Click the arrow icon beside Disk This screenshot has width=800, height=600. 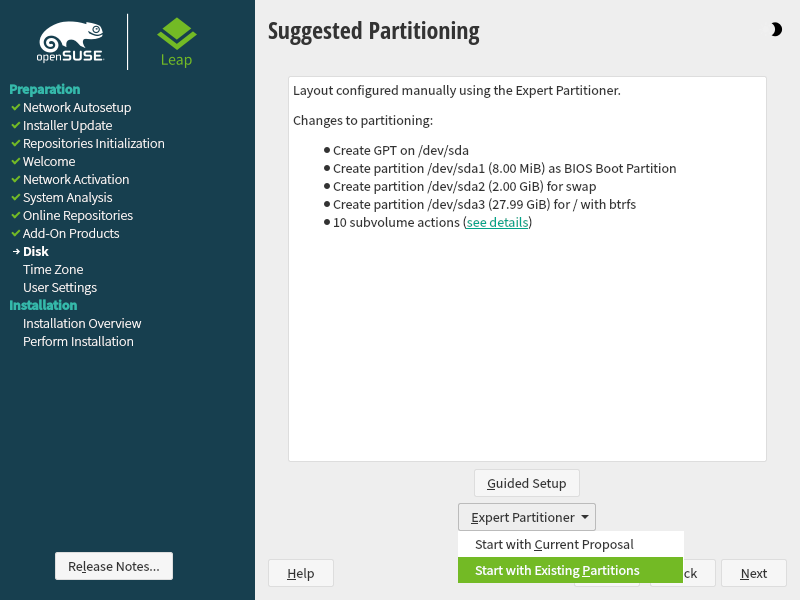coord(15,251)
